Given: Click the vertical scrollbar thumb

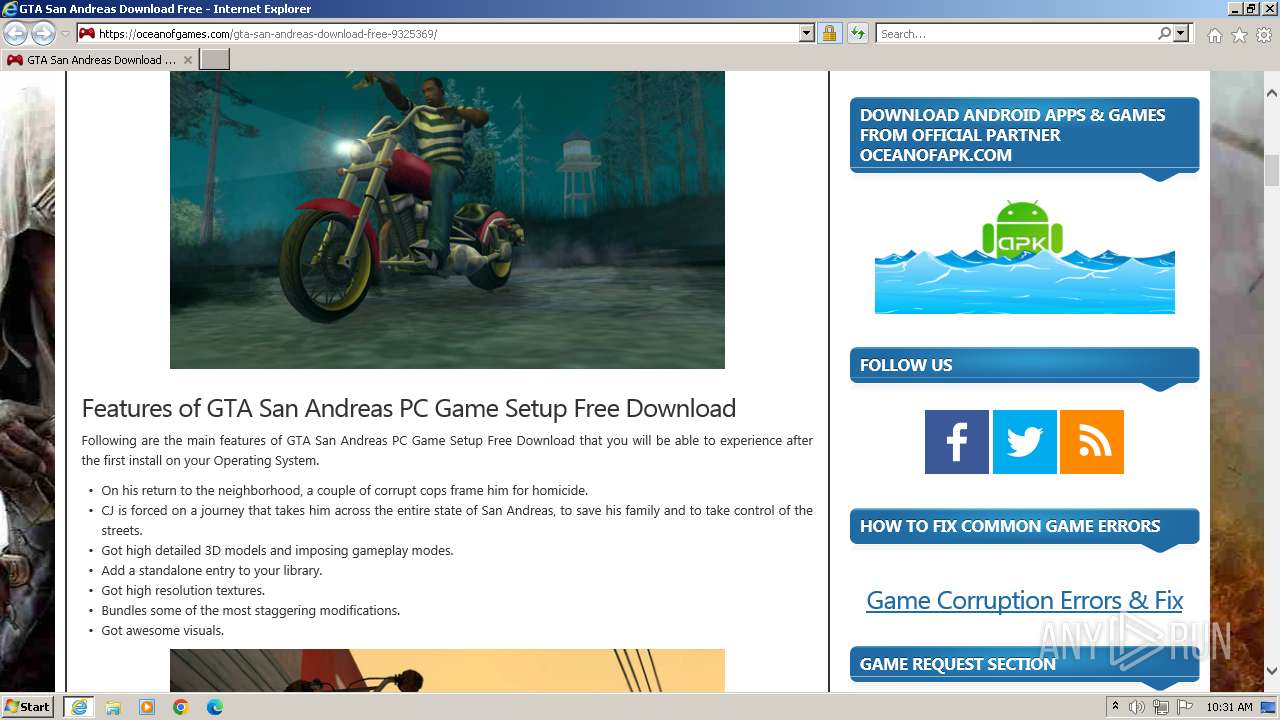Looking at the screenshot, I should pyautogui.click(x=1272, y=170).
